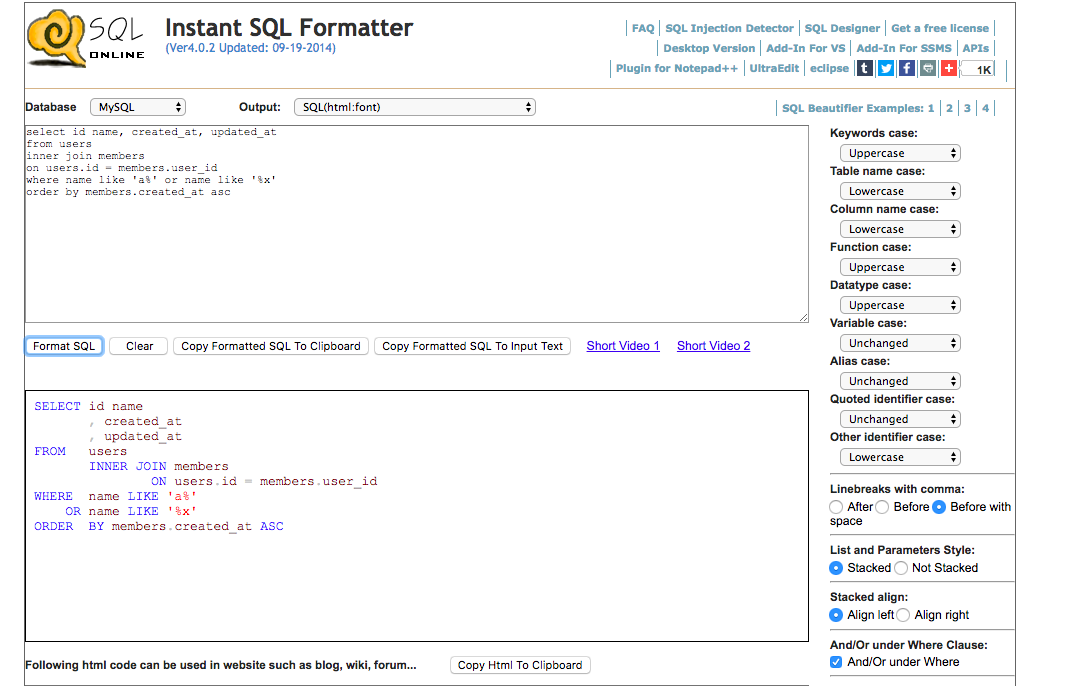Viewport: 1084px width, 686px height.
Task: Click the print icon
Action: [x=928, y=68]
